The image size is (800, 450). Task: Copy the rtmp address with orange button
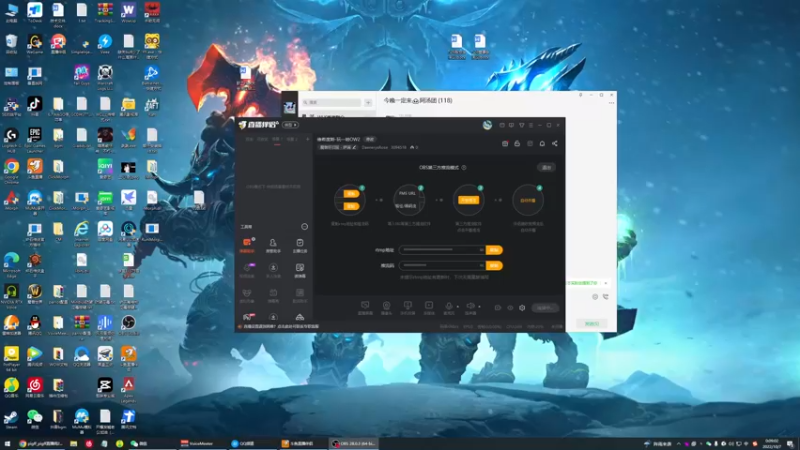494,250
